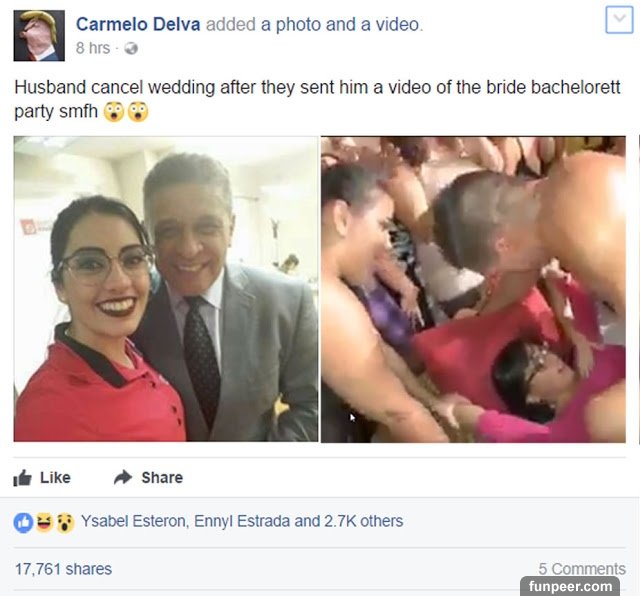This screenshot has width=640, height=596.
Task: Open Ysabel Esteron's profile link
Action: pyautogui.click(x=134, y=521)
